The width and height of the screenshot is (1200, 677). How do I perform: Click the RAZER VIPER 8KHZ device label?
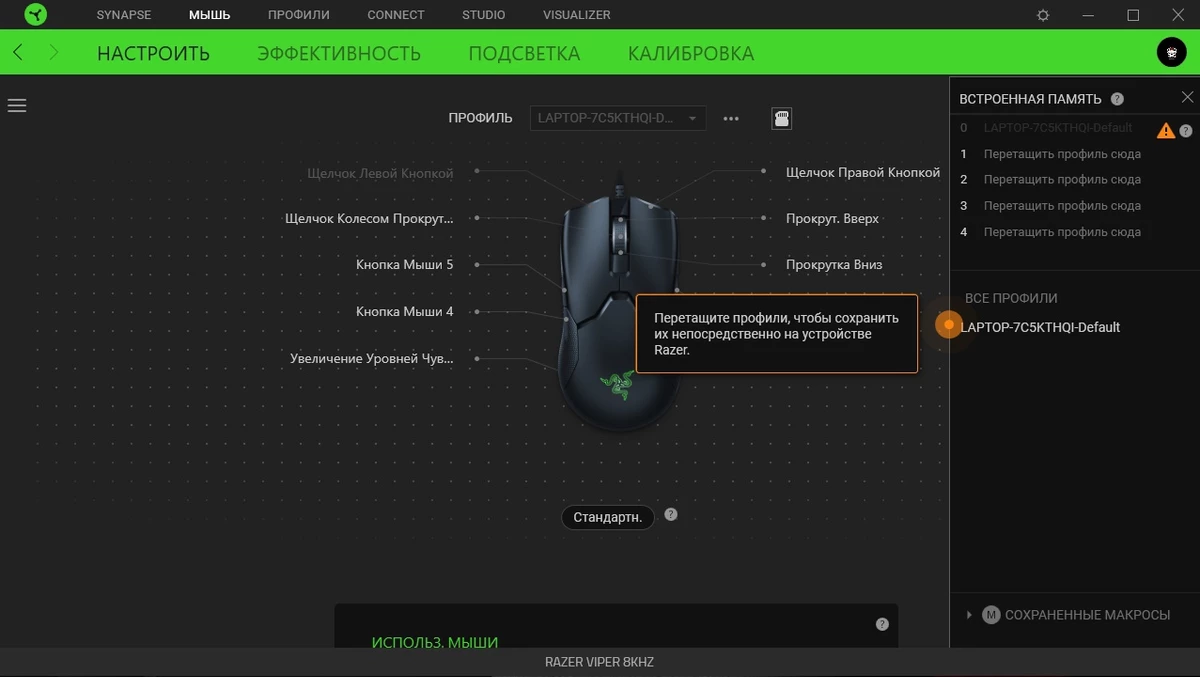point(599,662)
